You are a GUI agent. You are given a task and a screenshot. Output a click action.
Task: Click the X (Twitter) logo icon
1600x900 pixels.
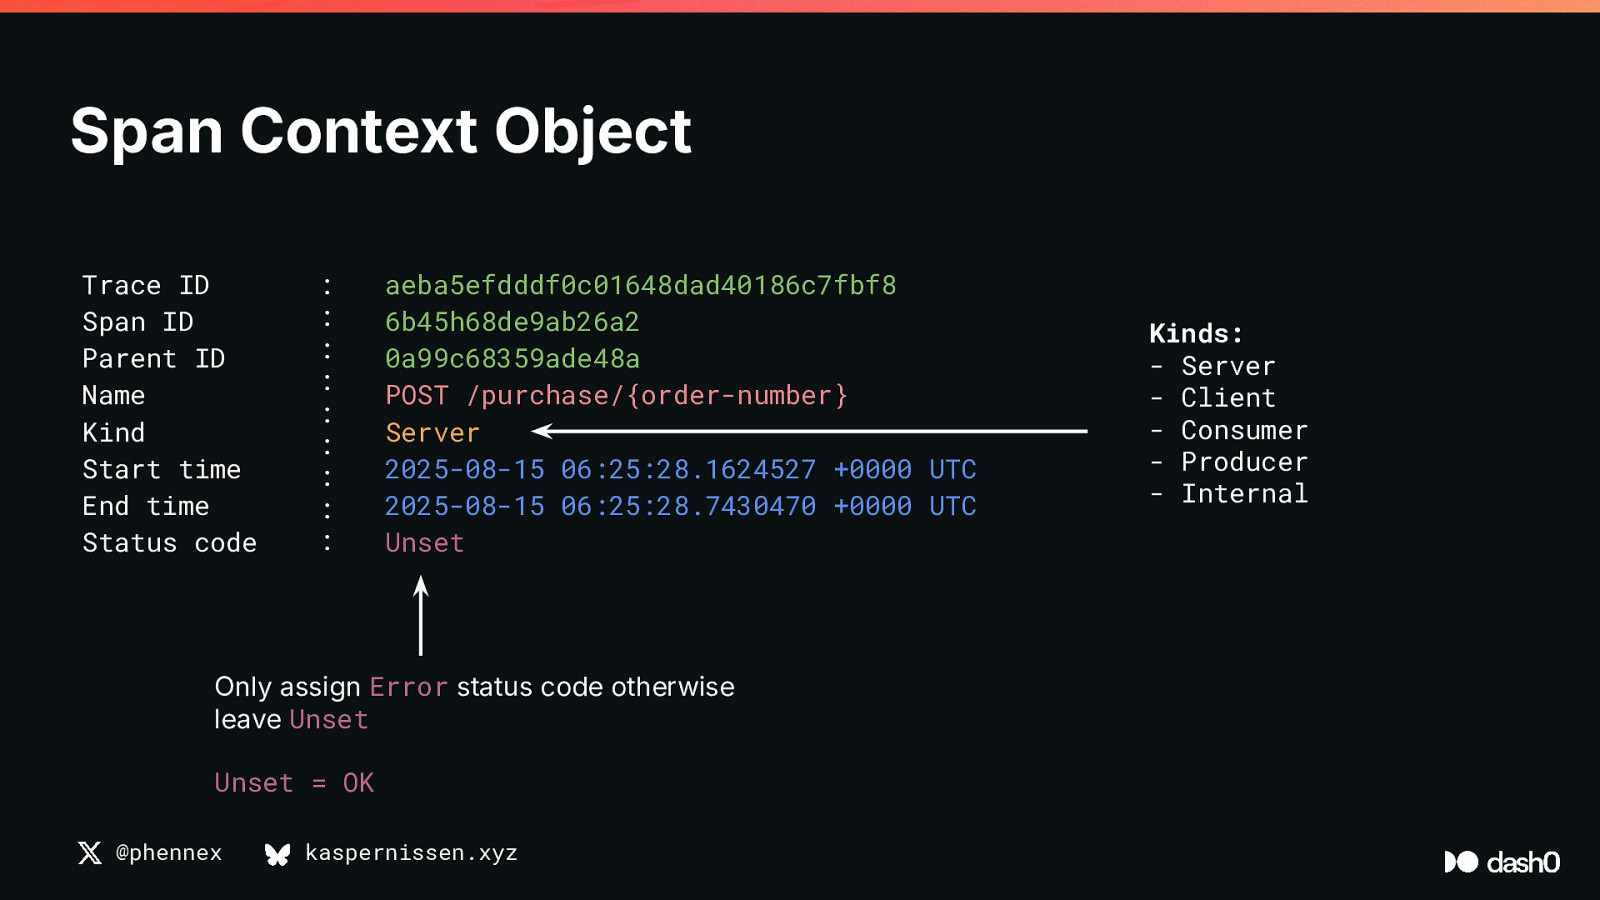(90, 853)
